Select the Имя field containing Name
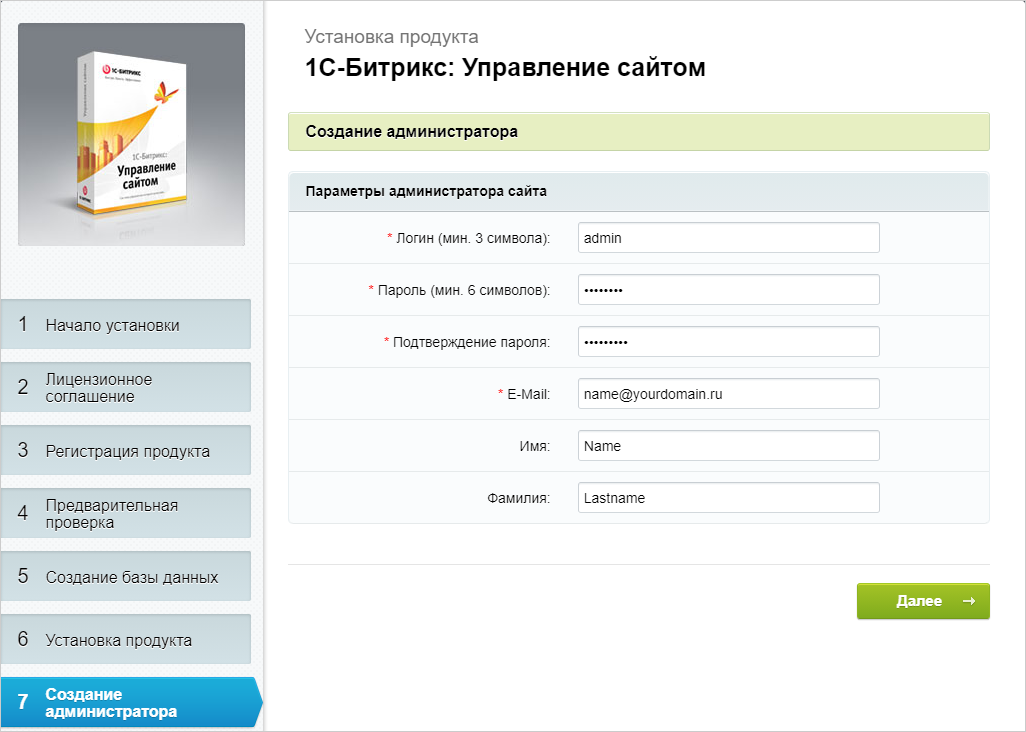This screenshot has height=732, width=1026. point(728,445)
